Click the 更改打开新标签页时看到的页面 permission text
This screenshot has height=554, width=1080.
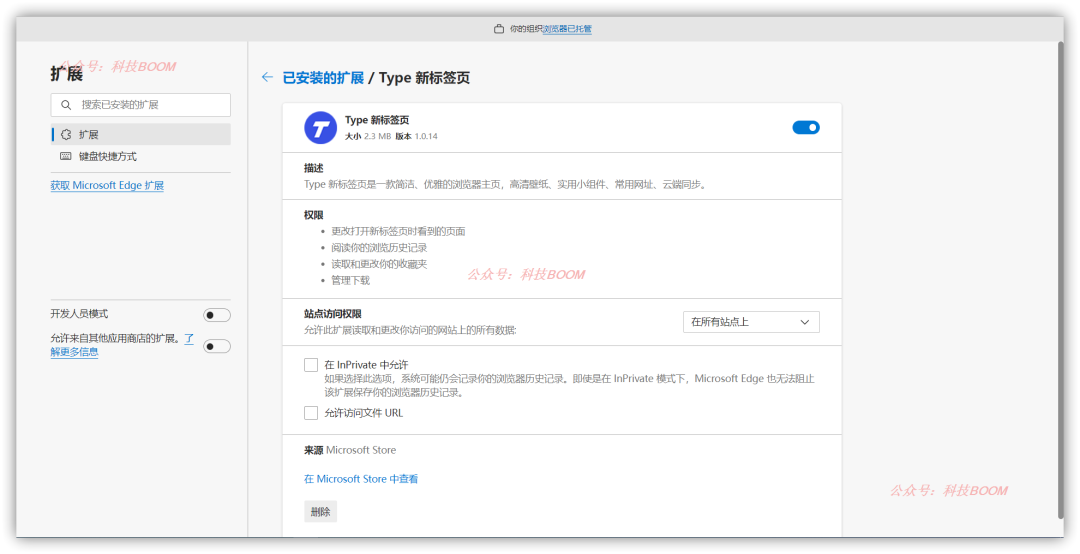tap(398, 232)
